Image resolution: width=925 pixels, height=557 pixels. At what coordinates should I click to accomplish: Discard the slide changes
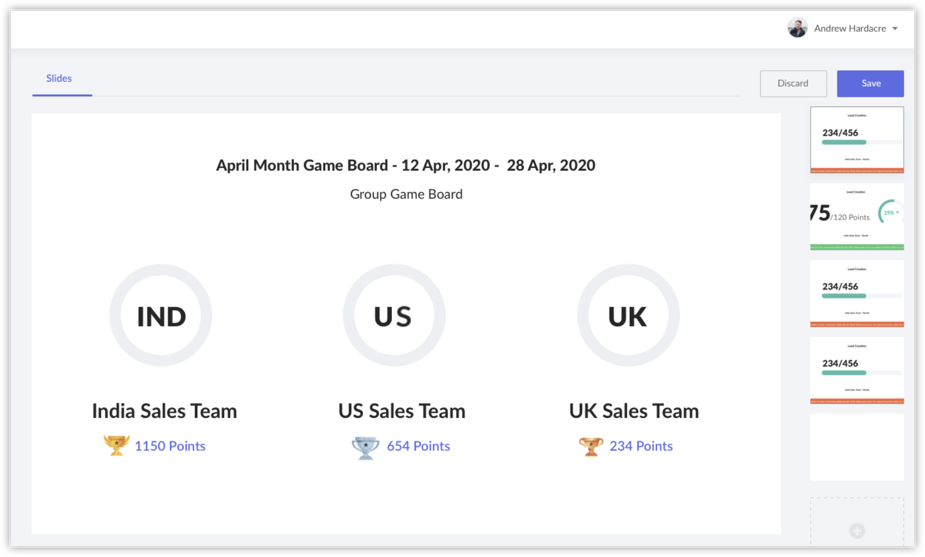(793, 83)
